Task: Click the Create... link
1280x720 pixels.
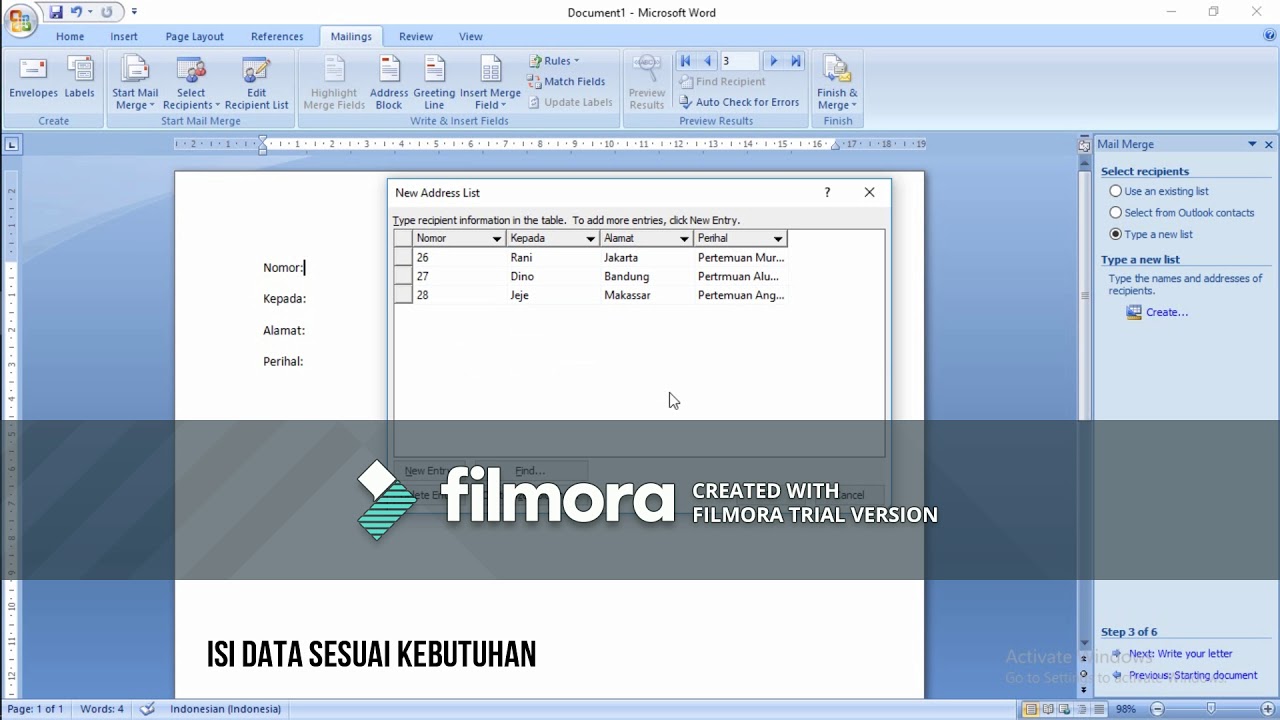Action: tap(1167, 312)
